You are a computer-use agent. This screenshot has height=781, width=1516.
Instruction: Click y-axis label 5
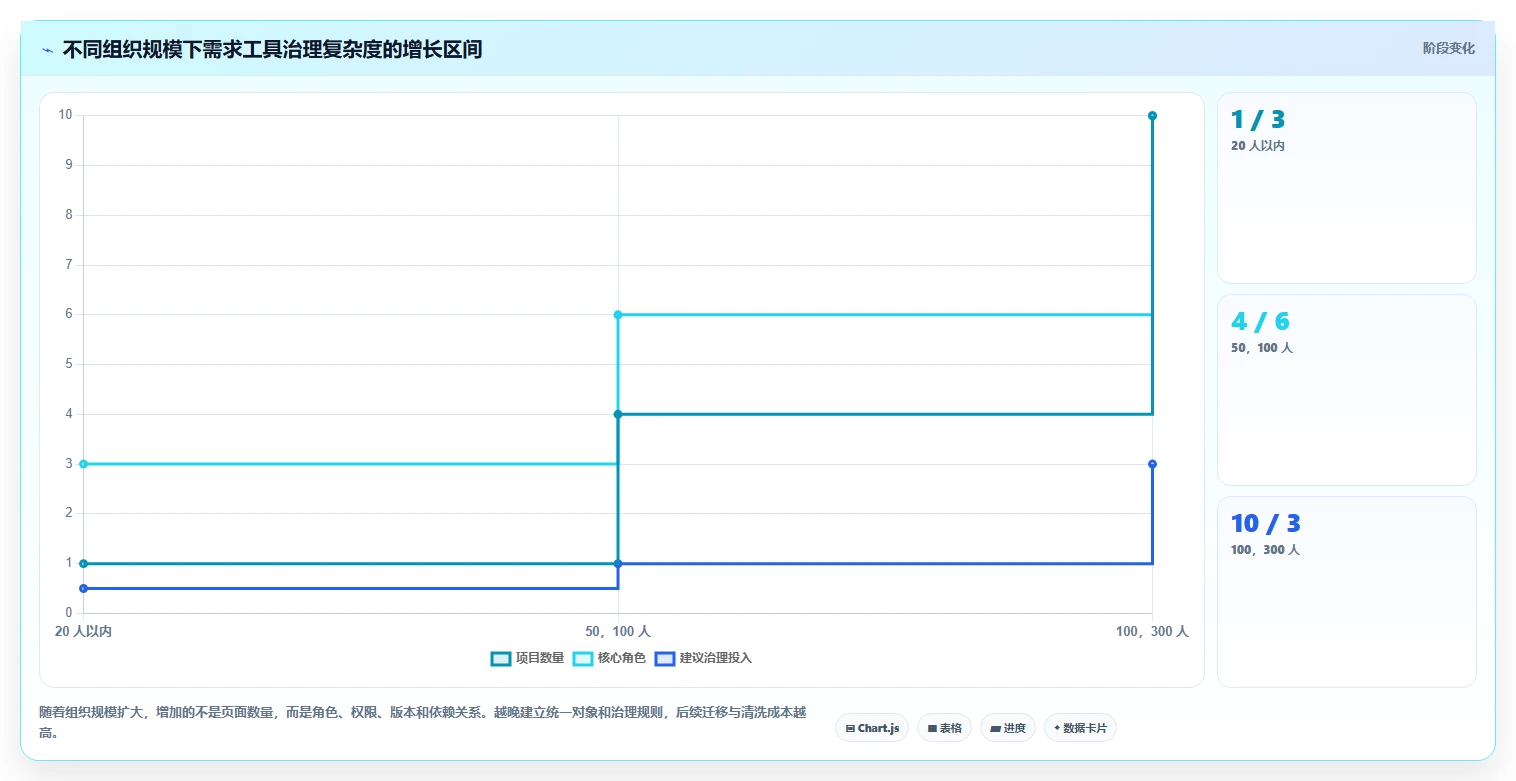coord(69,364)
